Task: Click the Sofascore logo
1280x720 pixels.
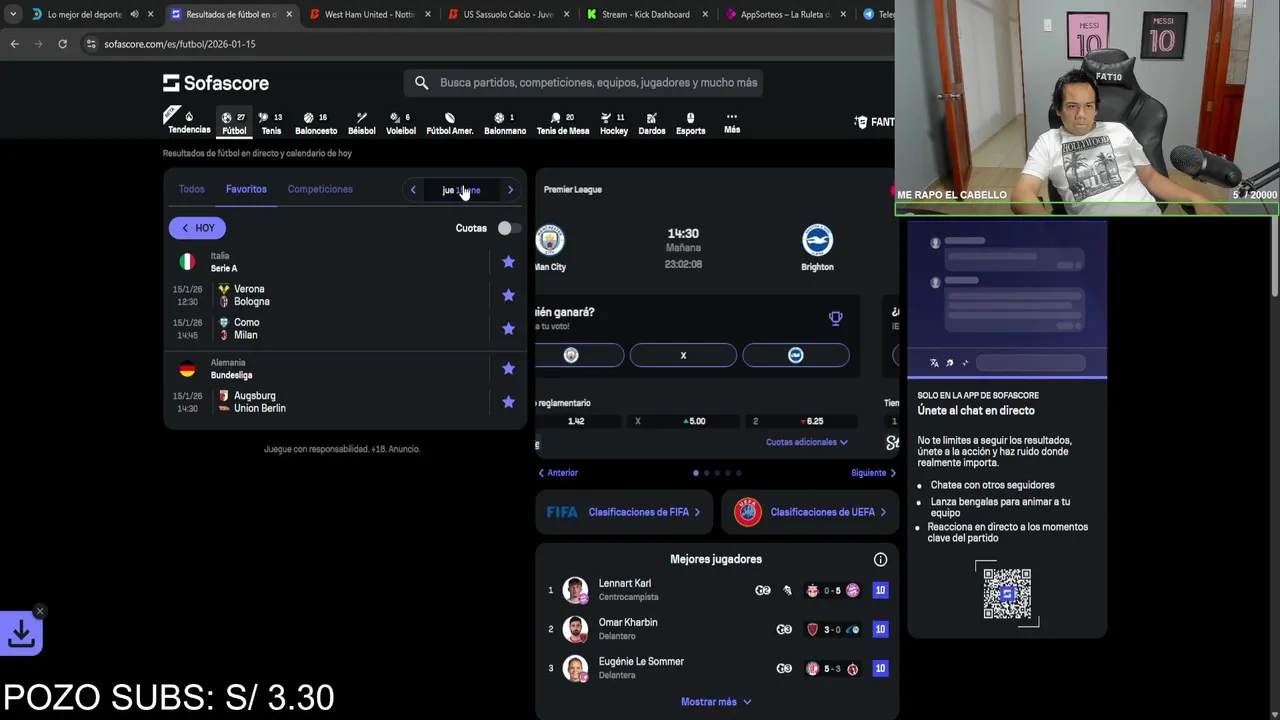Action: click(x=216, y=83)
